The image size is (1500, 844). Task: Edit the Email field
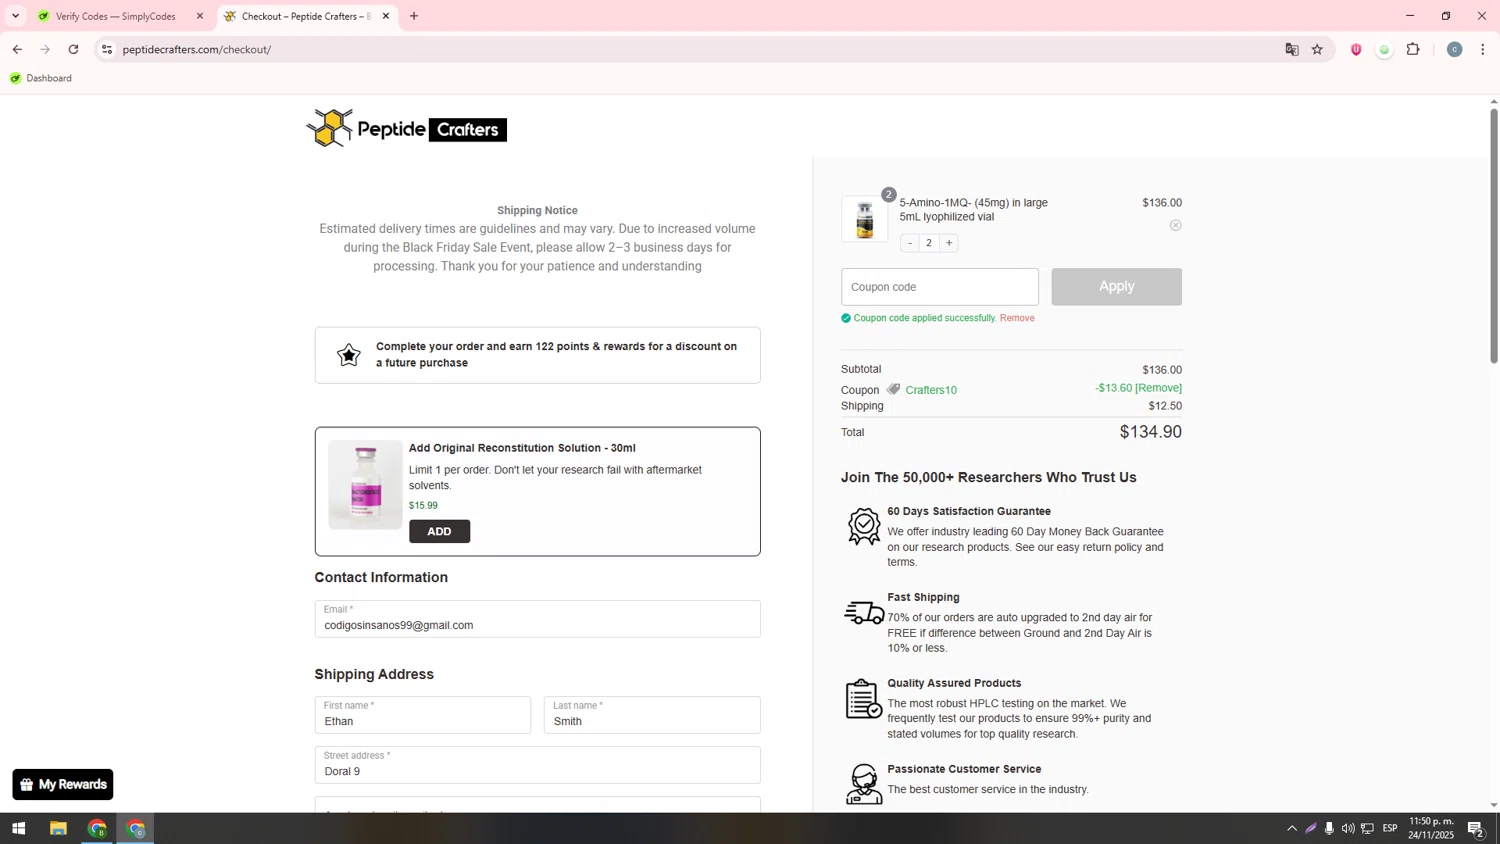(537, 619)
